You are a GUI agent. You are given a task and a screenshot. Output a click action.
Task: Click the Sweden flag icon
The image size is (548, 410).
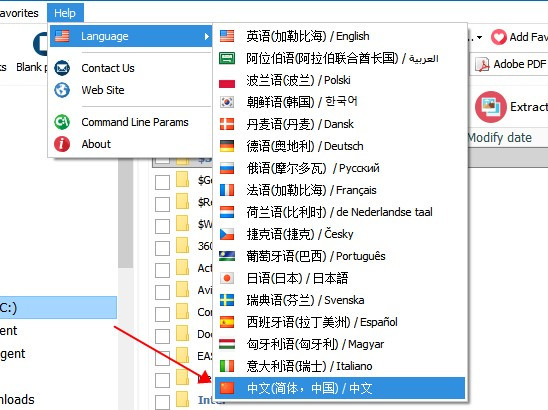pos(227,300)
